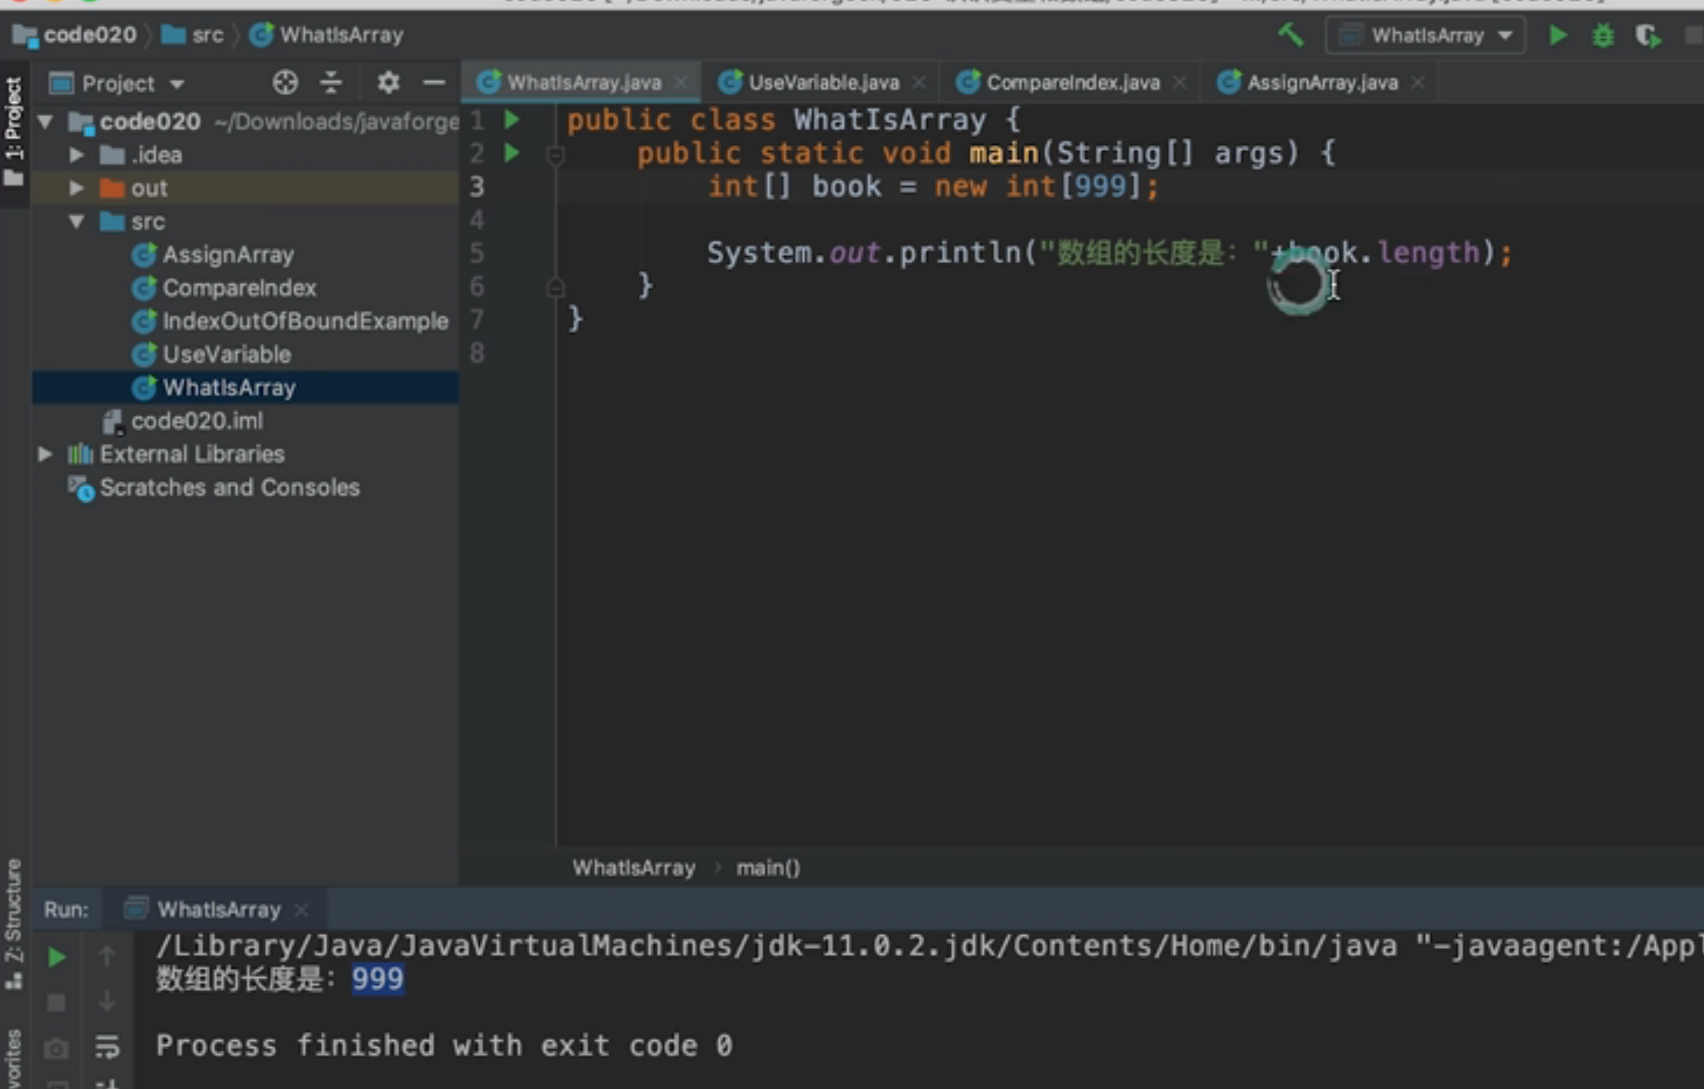Click selected 999 in console output
Image resolution: width=1704 pixels, height=1089 pixels.
377,979
